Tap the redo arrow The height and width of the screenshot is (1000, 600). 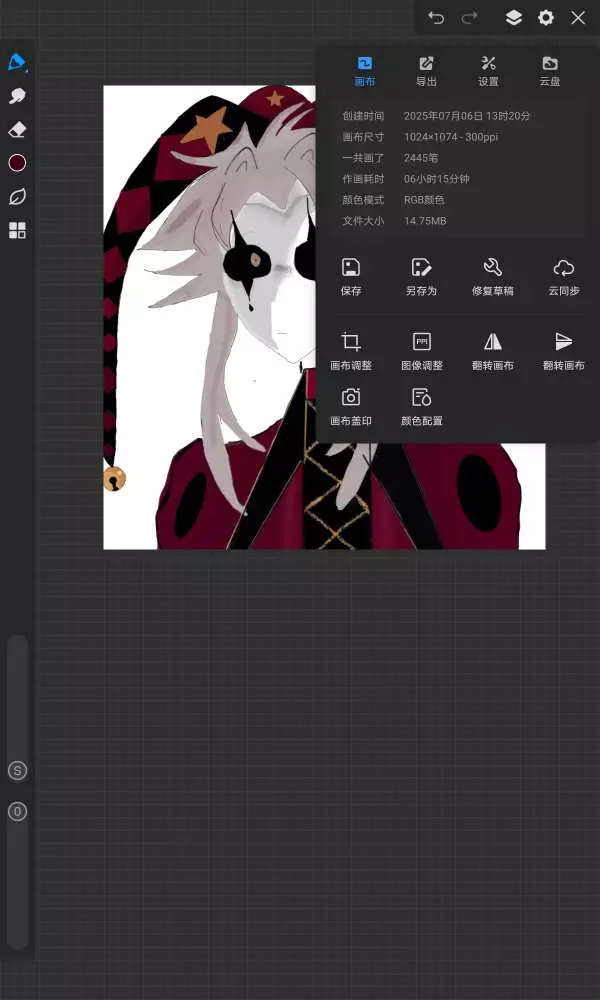(470, 18)
